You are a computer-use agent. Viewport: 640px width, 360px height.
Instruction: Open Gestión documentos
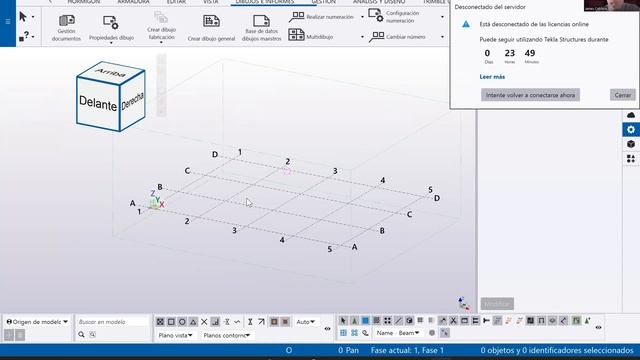tap(67, 28)
